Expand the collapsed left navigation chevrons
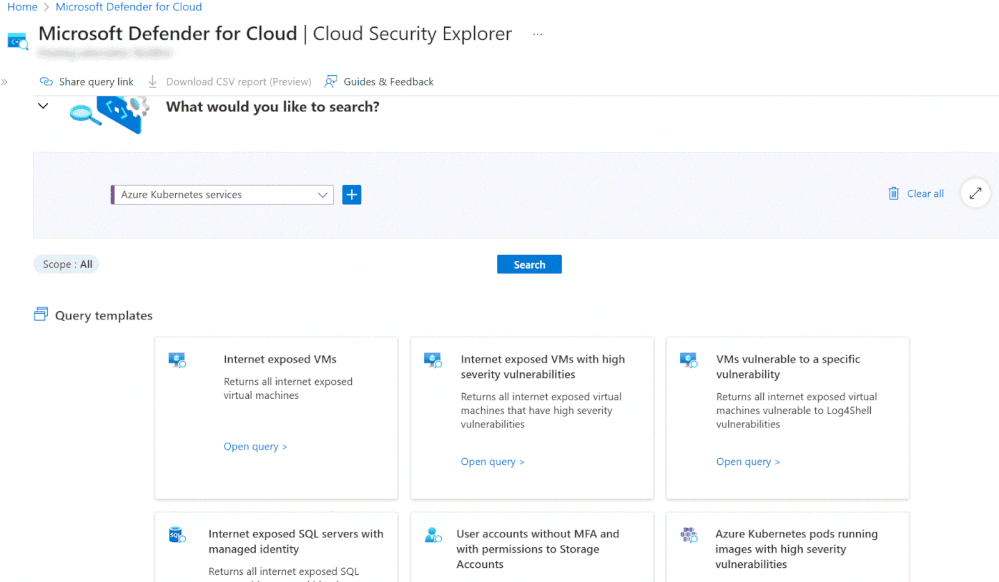 click(x=4, y=82)
